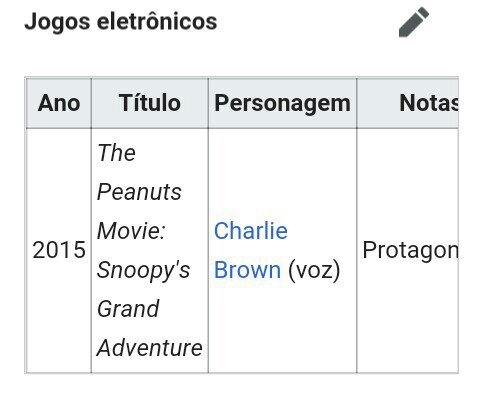
Task: Click the italic word The in title
Action: [x=116, y=153]
